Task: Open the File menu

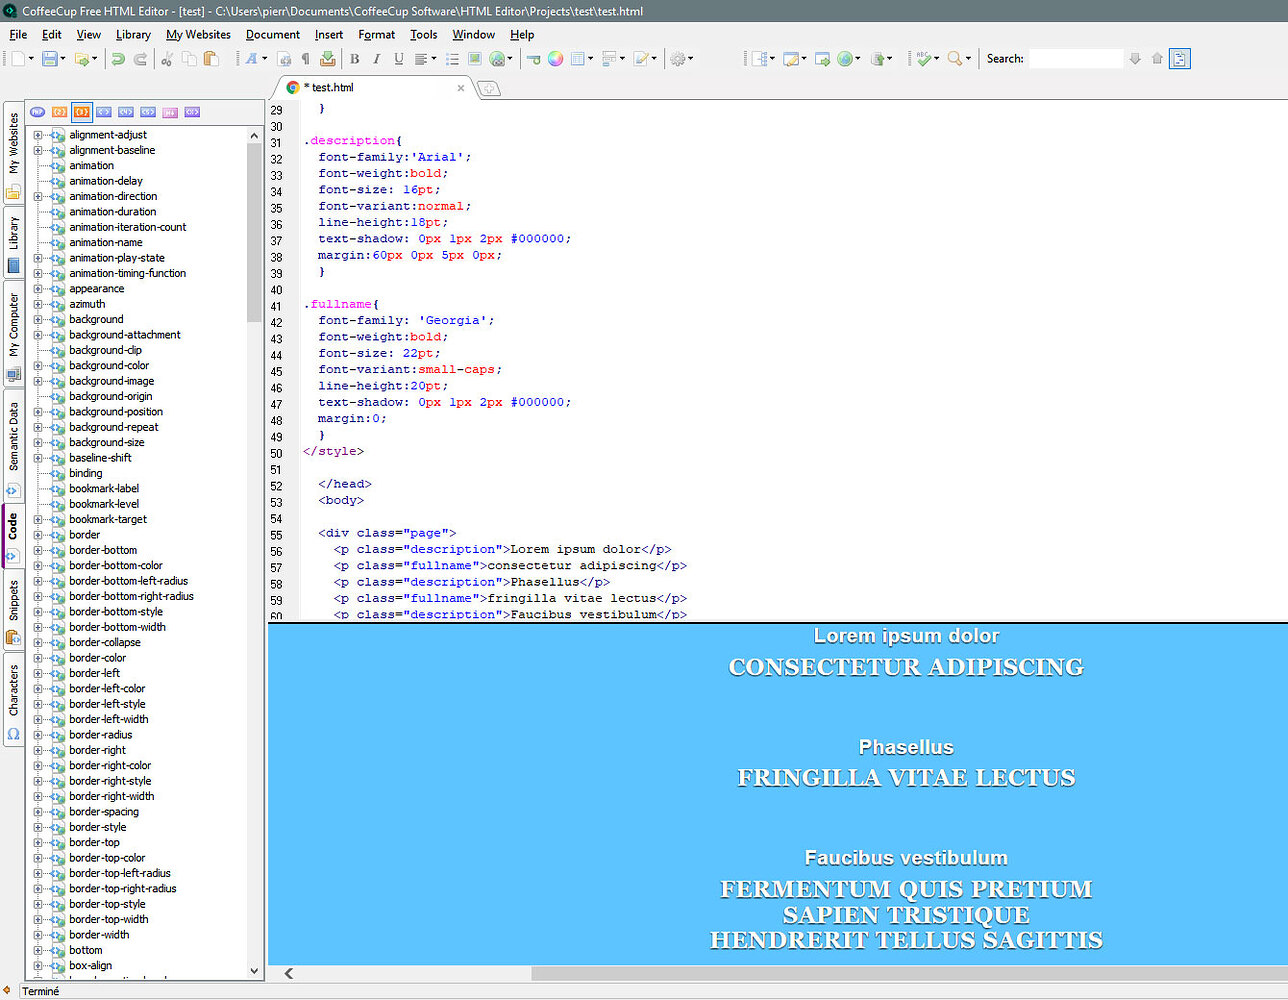Action: [18, 34]
